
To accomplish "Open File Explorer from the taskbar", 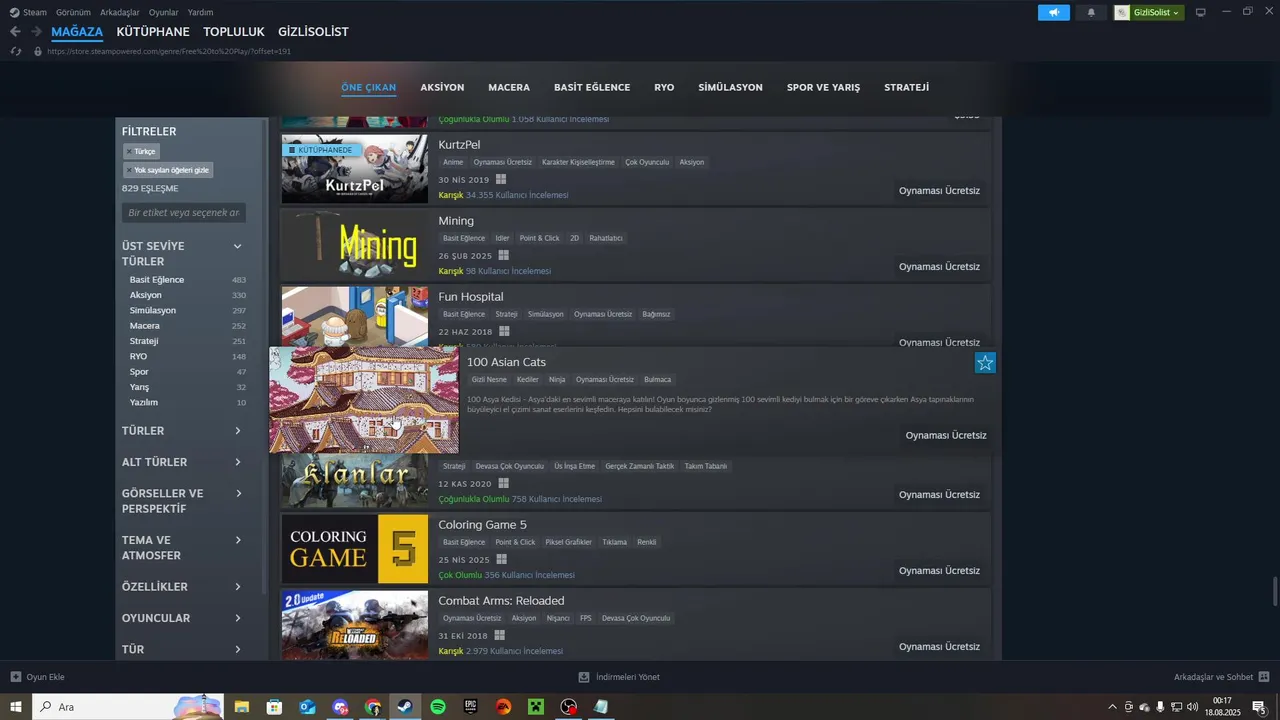I will pyautogui.click(x=241, y=707).
